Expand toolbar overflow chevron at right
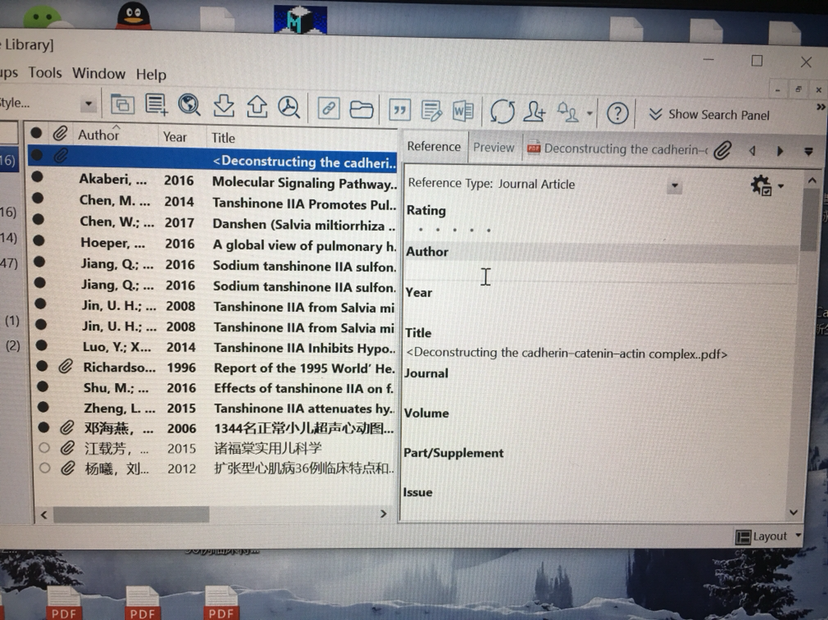The height and width of the screenshot is (620, 828). click(x=821, y=107)
